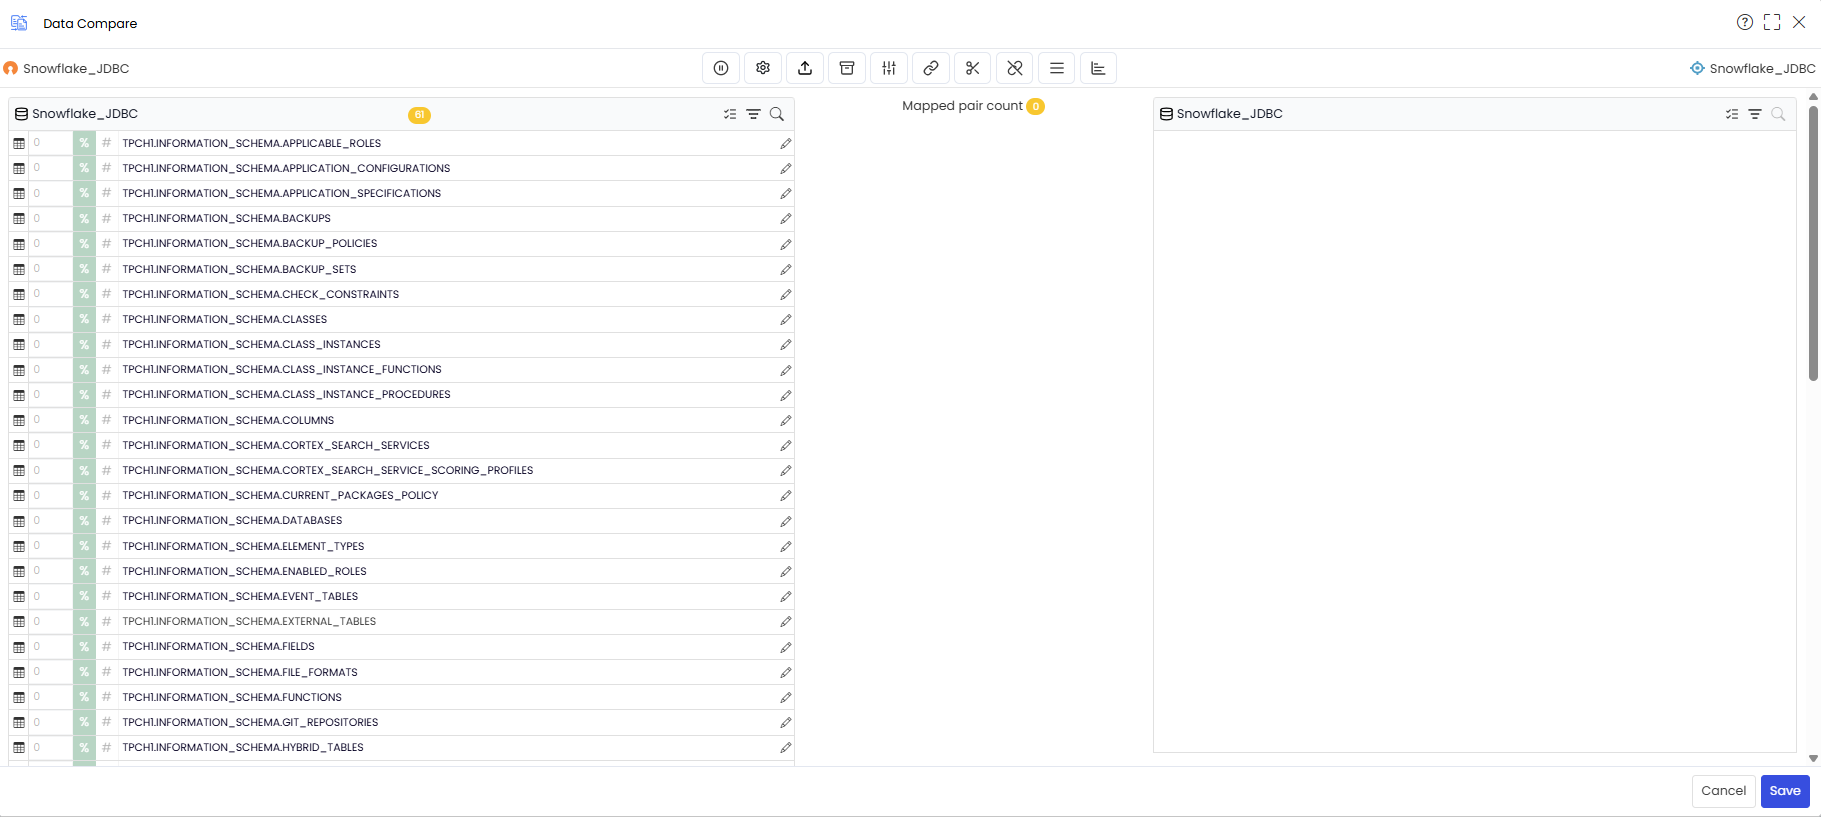The width and height of the screenshot is (1821, 817).
Task: Select TPCH1.INFORMATION_SCHEMA.CLASS_INSTANCE_PROCEDURES table
Action: [x=286, y=395]
